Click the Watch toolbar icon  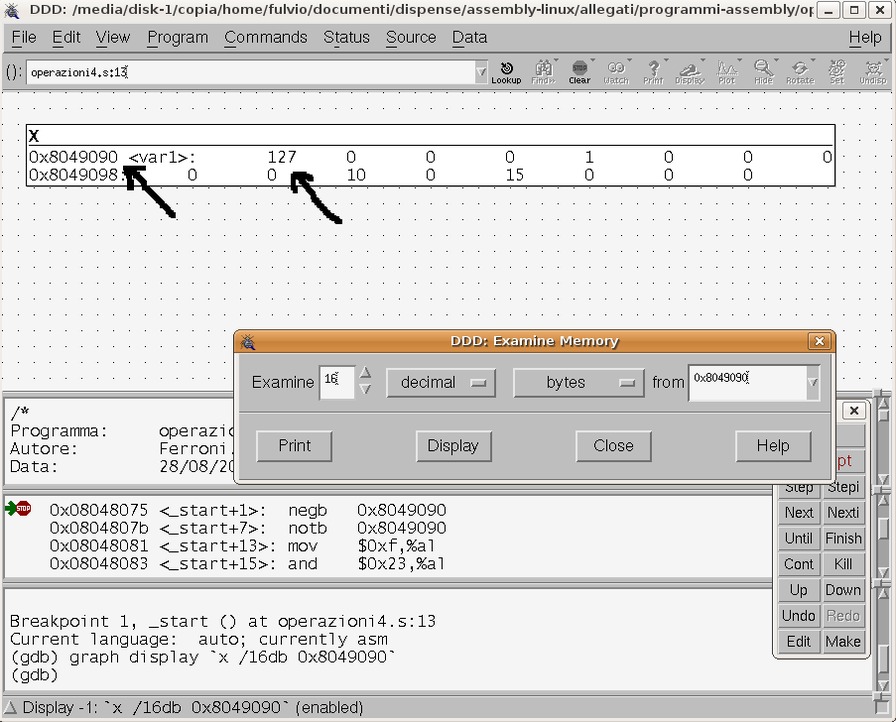(616, 73)
